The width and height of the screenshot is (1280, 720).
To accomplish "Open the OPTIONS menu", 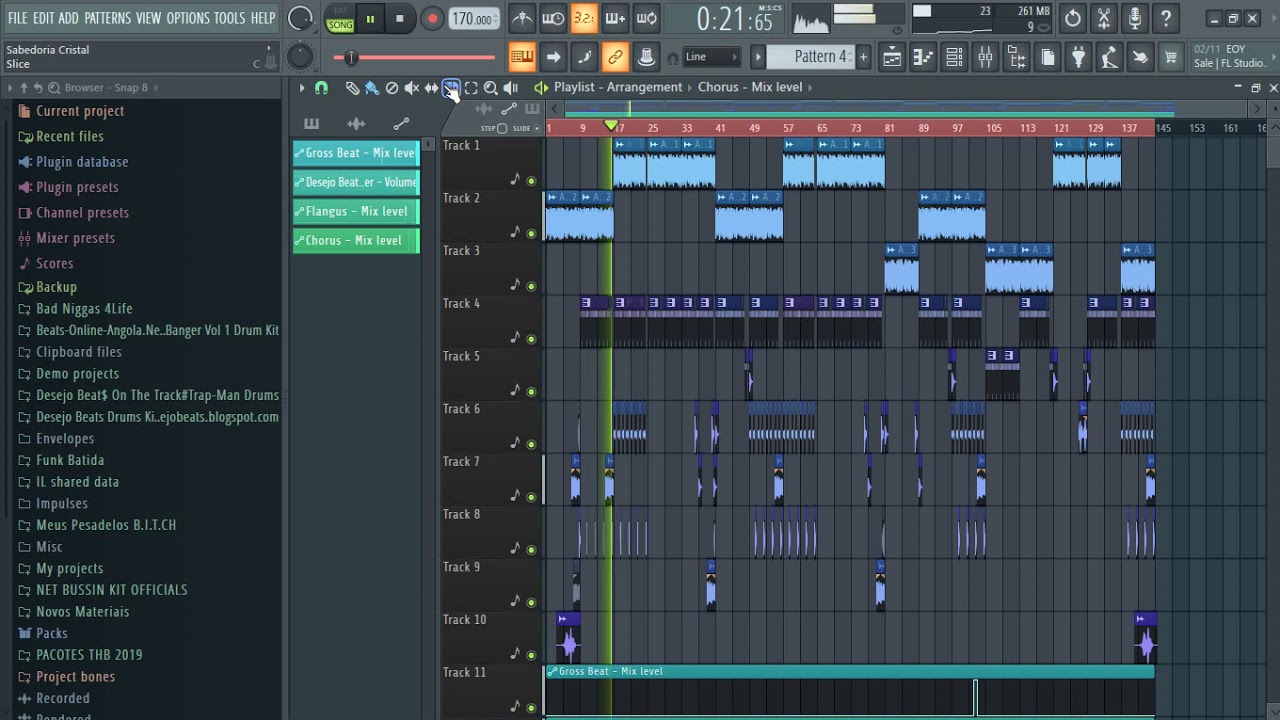I will click(188, 18).
